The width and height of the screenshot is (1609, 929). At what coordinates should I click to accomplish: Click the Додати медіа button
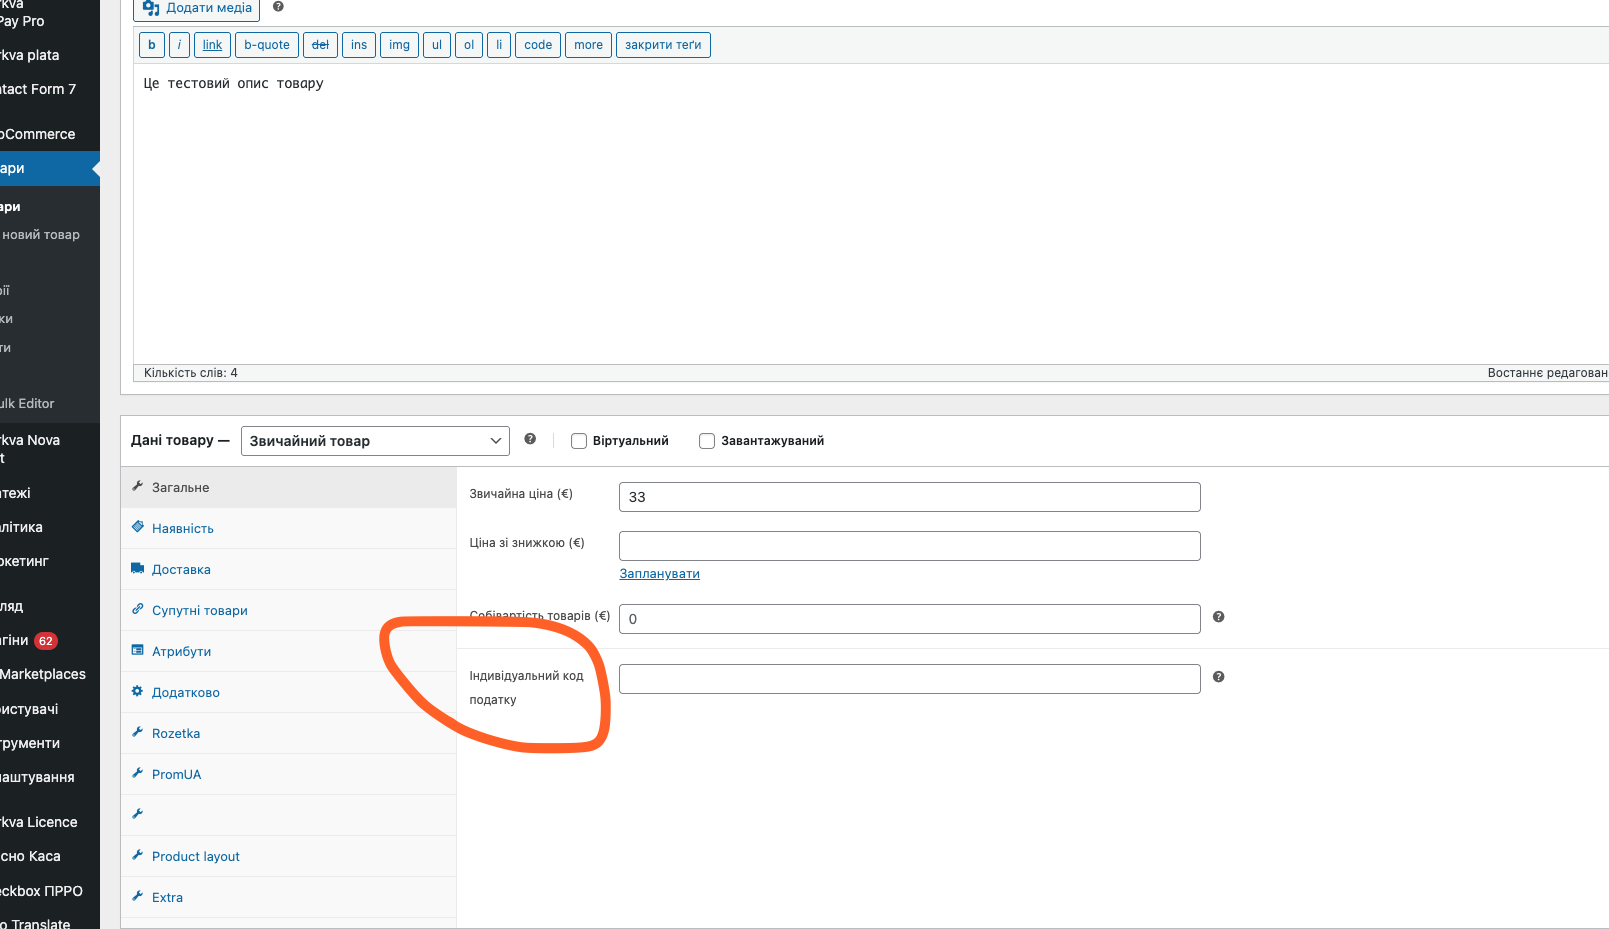197,8
